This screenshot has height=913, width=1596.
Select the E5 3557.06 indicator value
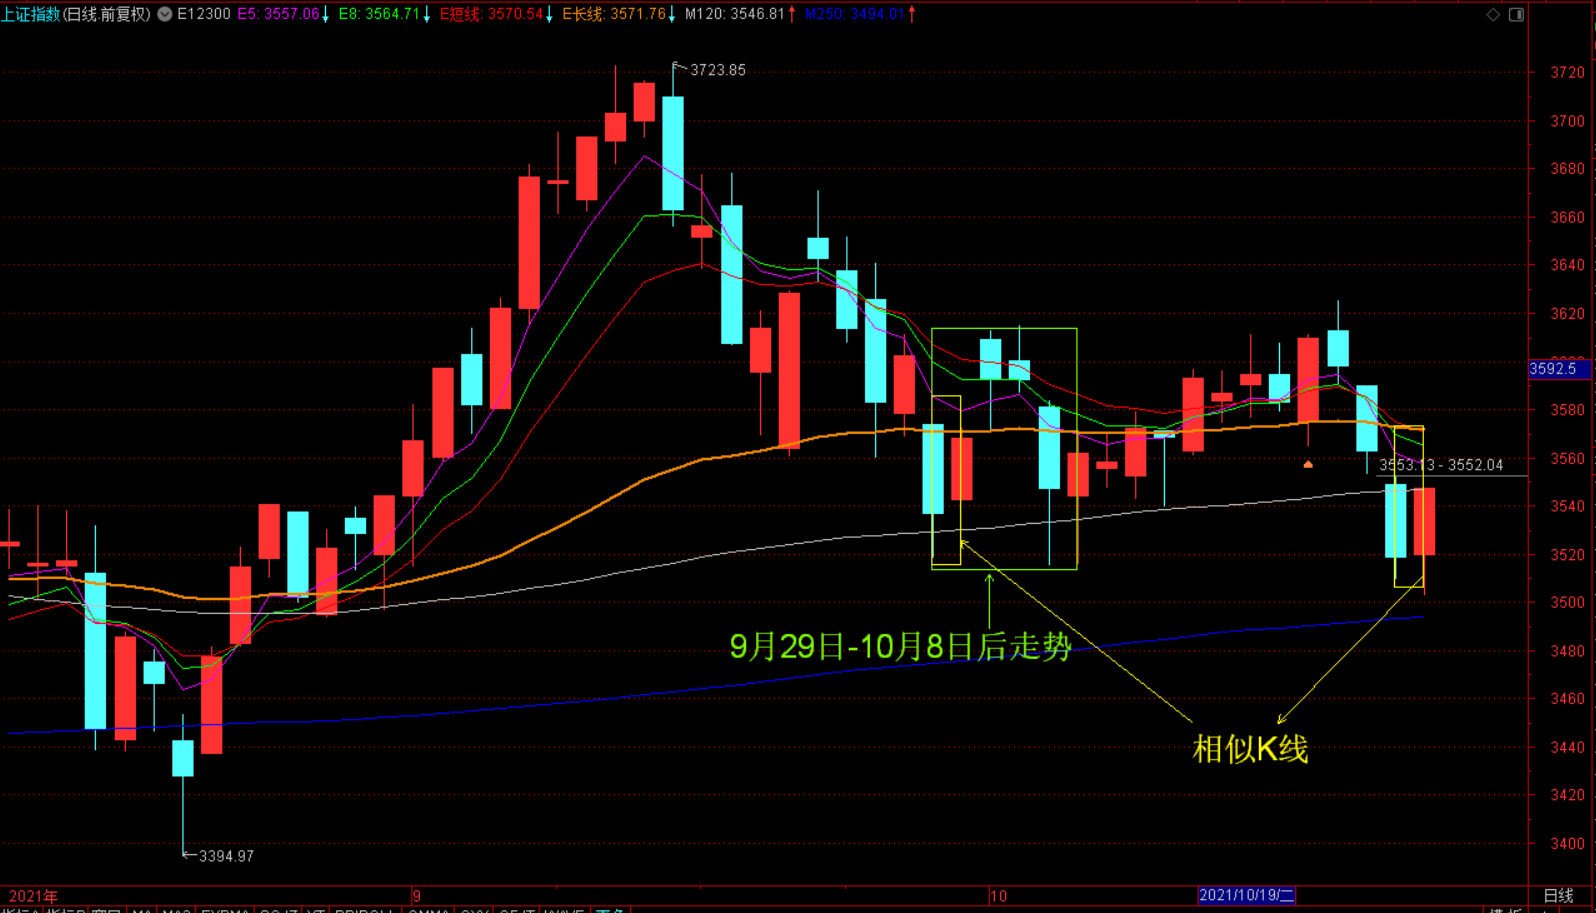[279, 14]
